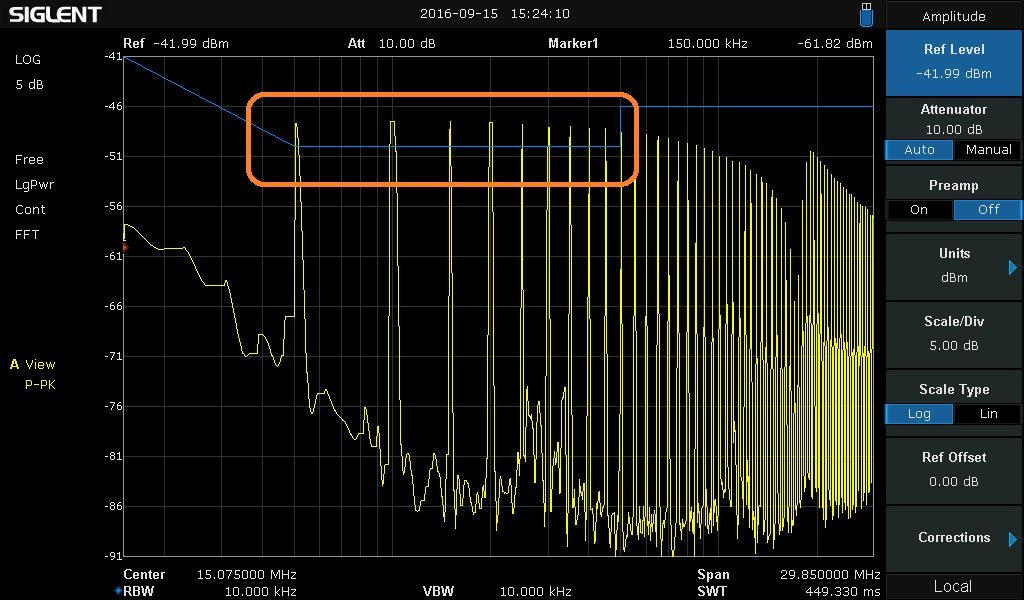The width and height of the screenshot is (1024, 600).
Task: Click the SIGLENT logo
Action: pyautogui.click(x=55, y=14)
